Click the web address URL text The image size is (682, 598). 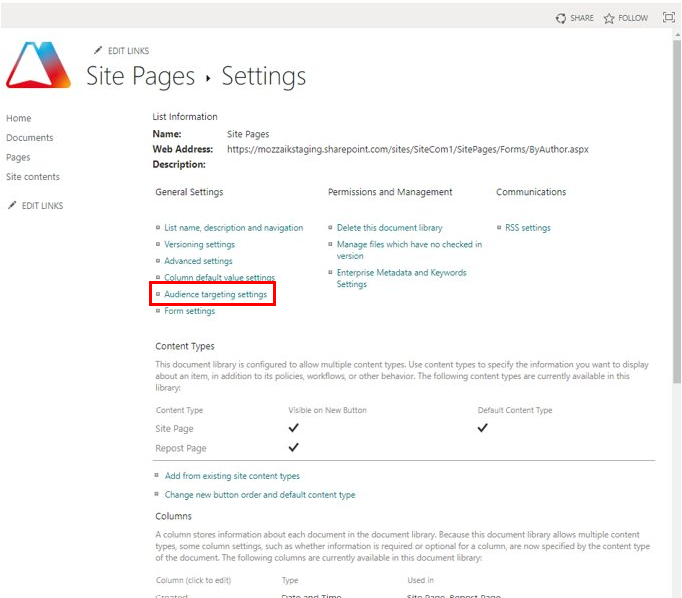tap(408, 150)
